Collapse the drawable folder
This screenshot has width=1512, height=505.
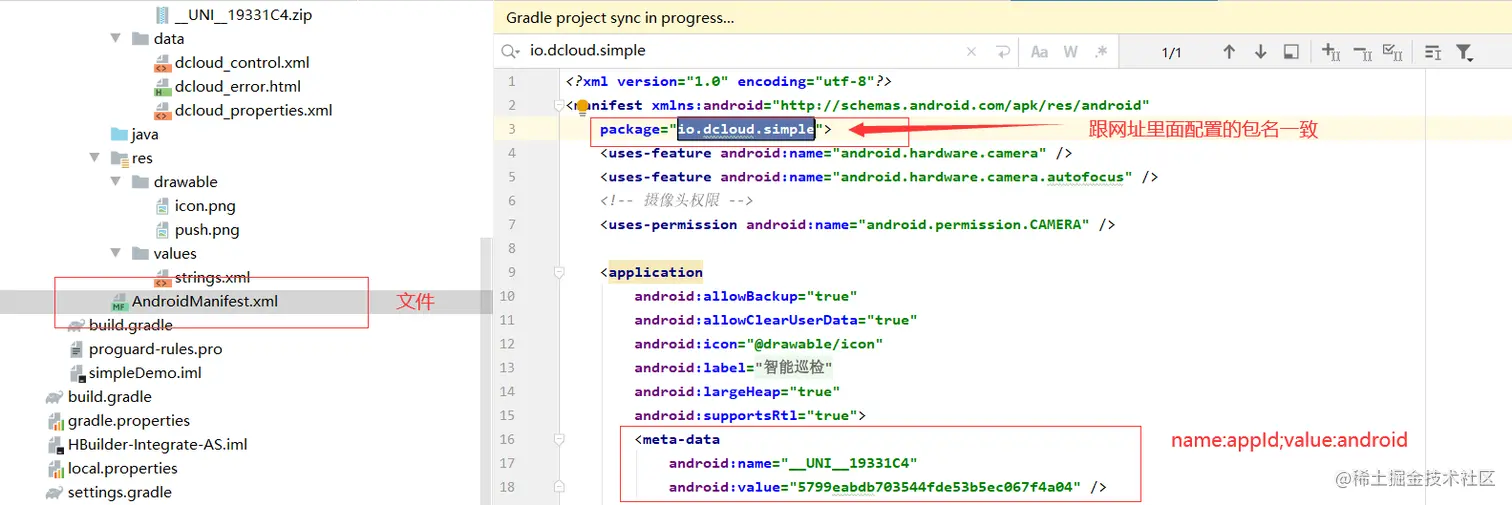(x=117, y=182)
